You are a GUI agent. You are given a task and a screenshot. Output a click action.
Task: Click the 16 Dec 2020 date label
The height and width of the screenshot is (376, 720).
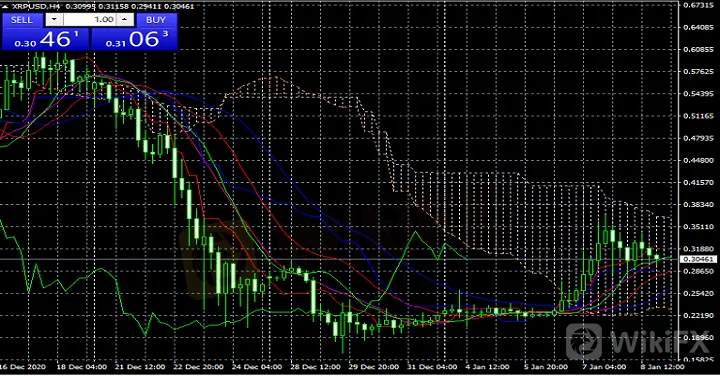(23, 367)
